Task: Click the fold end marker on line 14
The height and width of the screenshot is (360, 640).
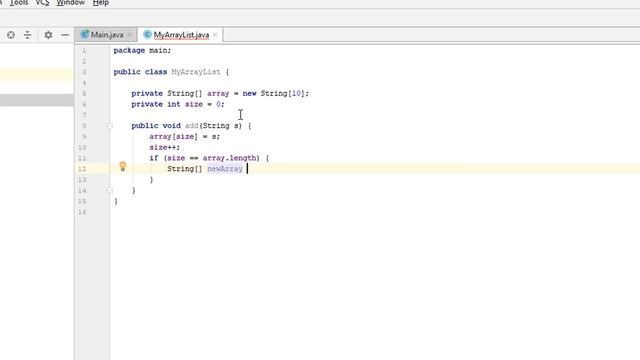Action: pyautogui.click(x=109, y=190)
